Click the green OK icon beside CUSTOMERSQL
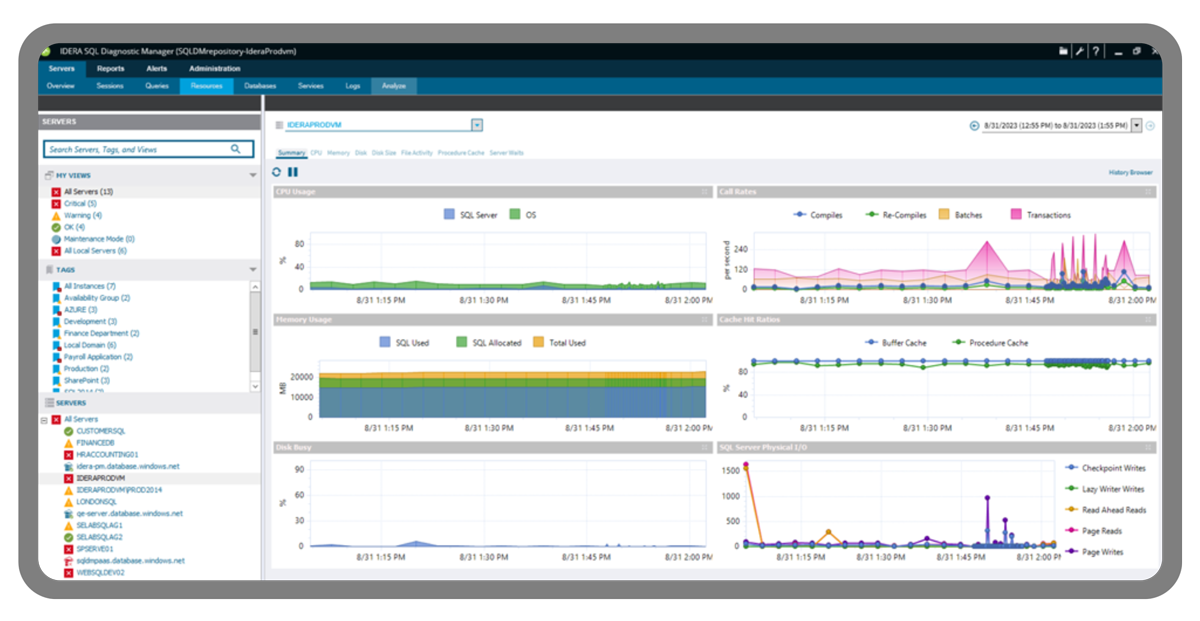 click(69, 431)
